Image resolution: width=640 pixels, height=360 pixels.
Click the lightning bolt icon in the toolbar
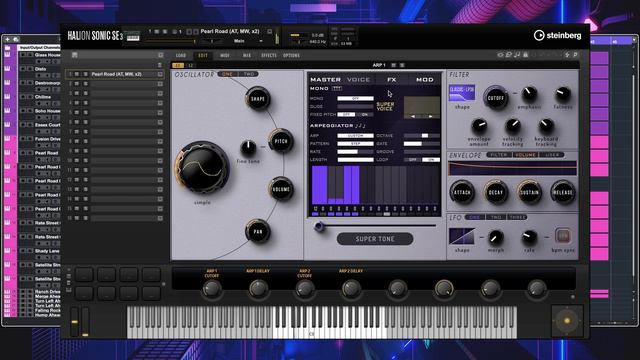tap(567, 55)
